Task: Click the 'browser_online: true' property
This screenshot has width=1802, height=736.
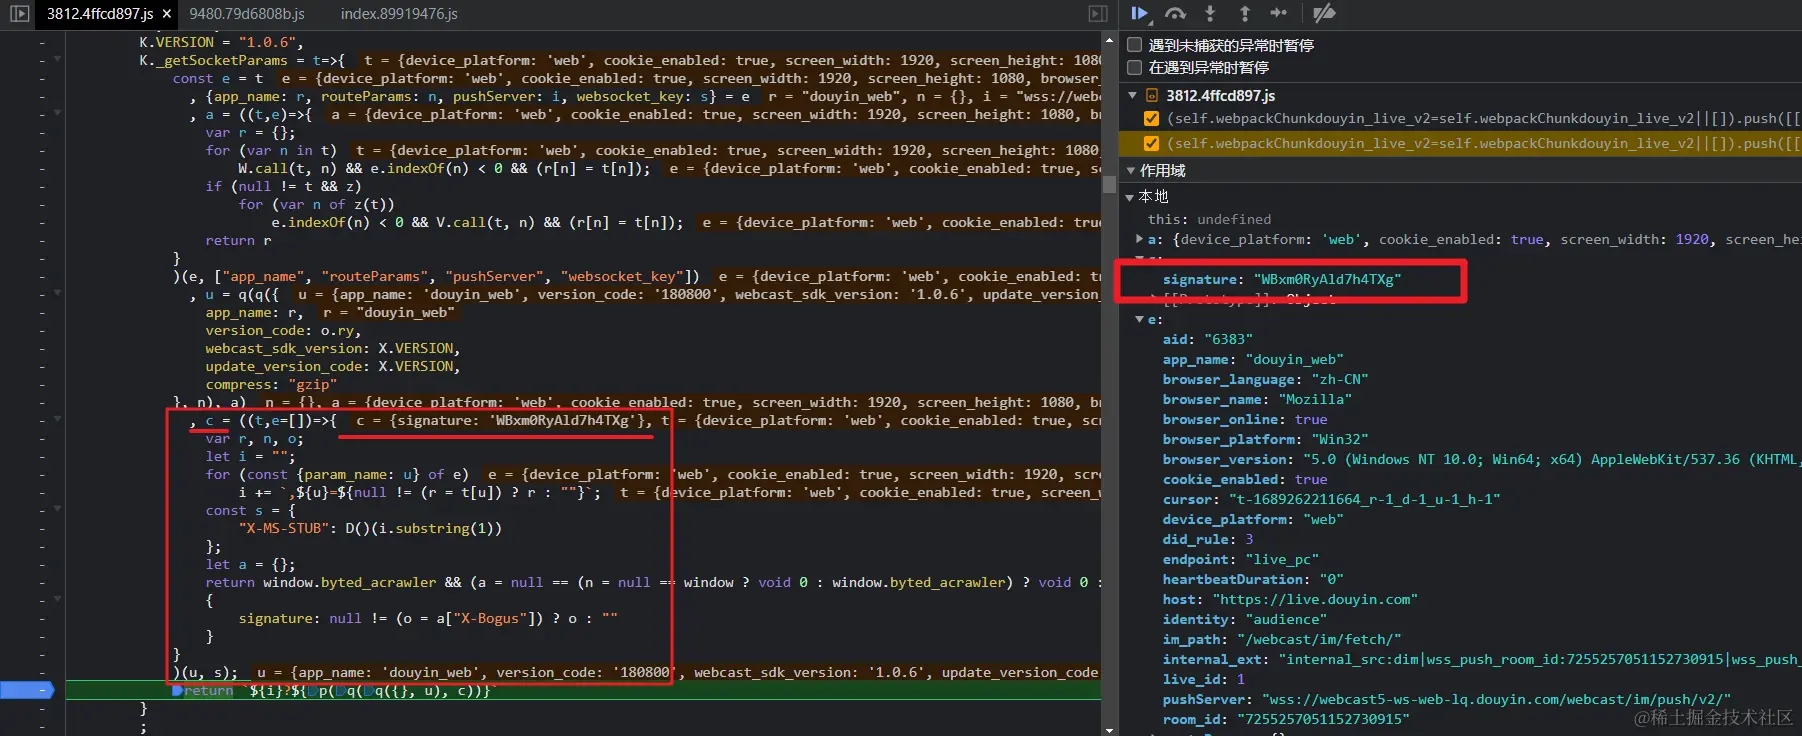Action: coord(1245,420)
